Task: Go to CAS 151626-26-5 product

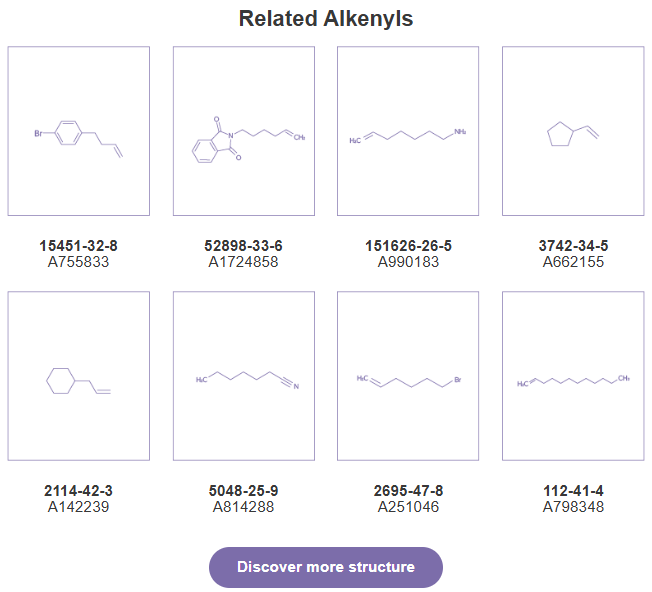Action: (x=408, y=246)
